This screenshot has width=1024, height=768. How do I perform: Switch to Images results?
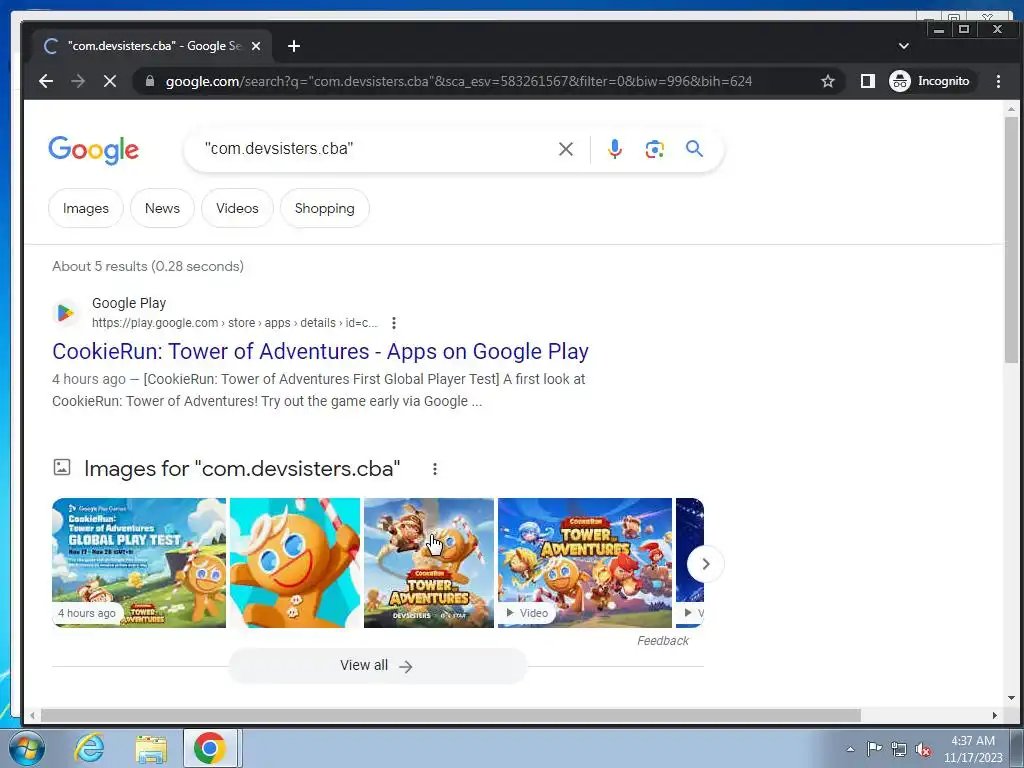pyautogui.click(x=86, y=208)
